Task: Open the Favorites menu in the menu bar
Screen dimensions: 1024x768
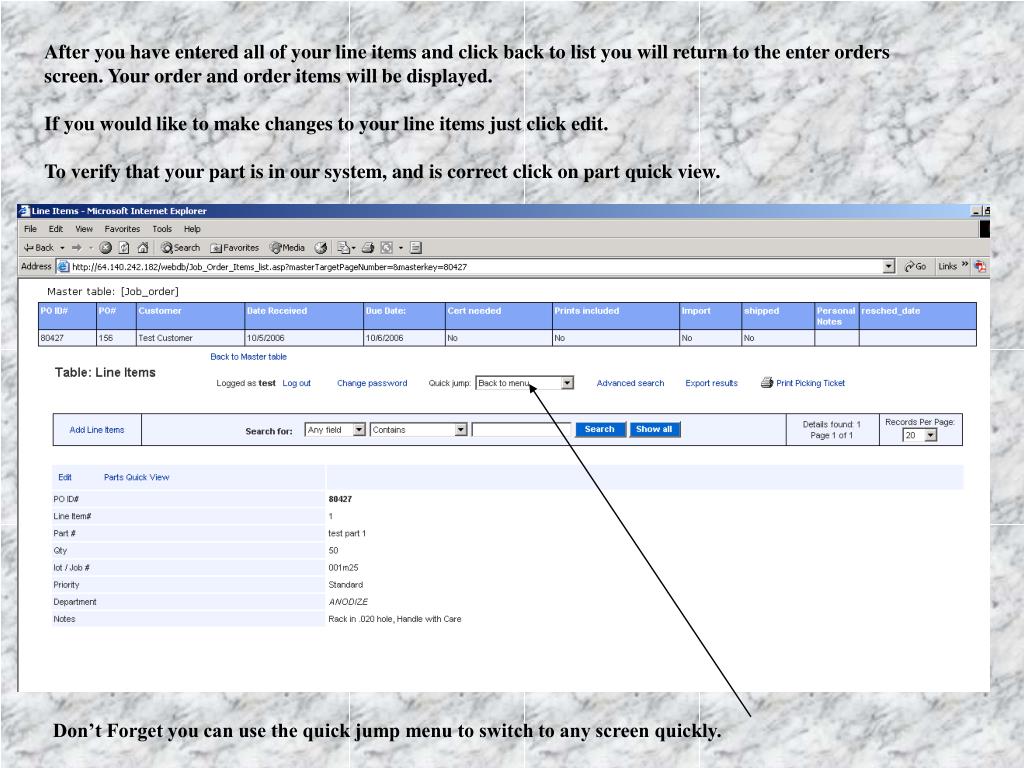Action: tap(122, 229)
